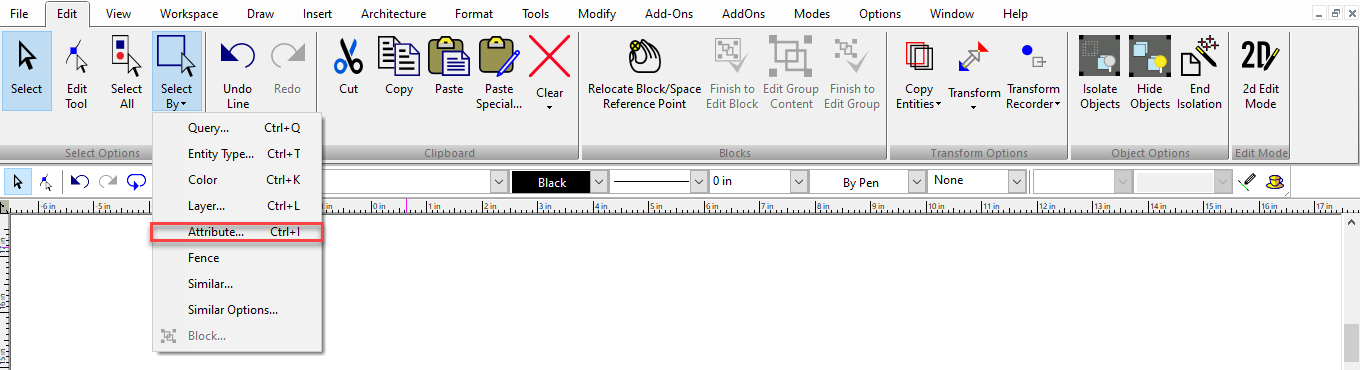1360x370 pixels.
Task: Open the Clear dropdown arrow
Action: click(549, 107)
